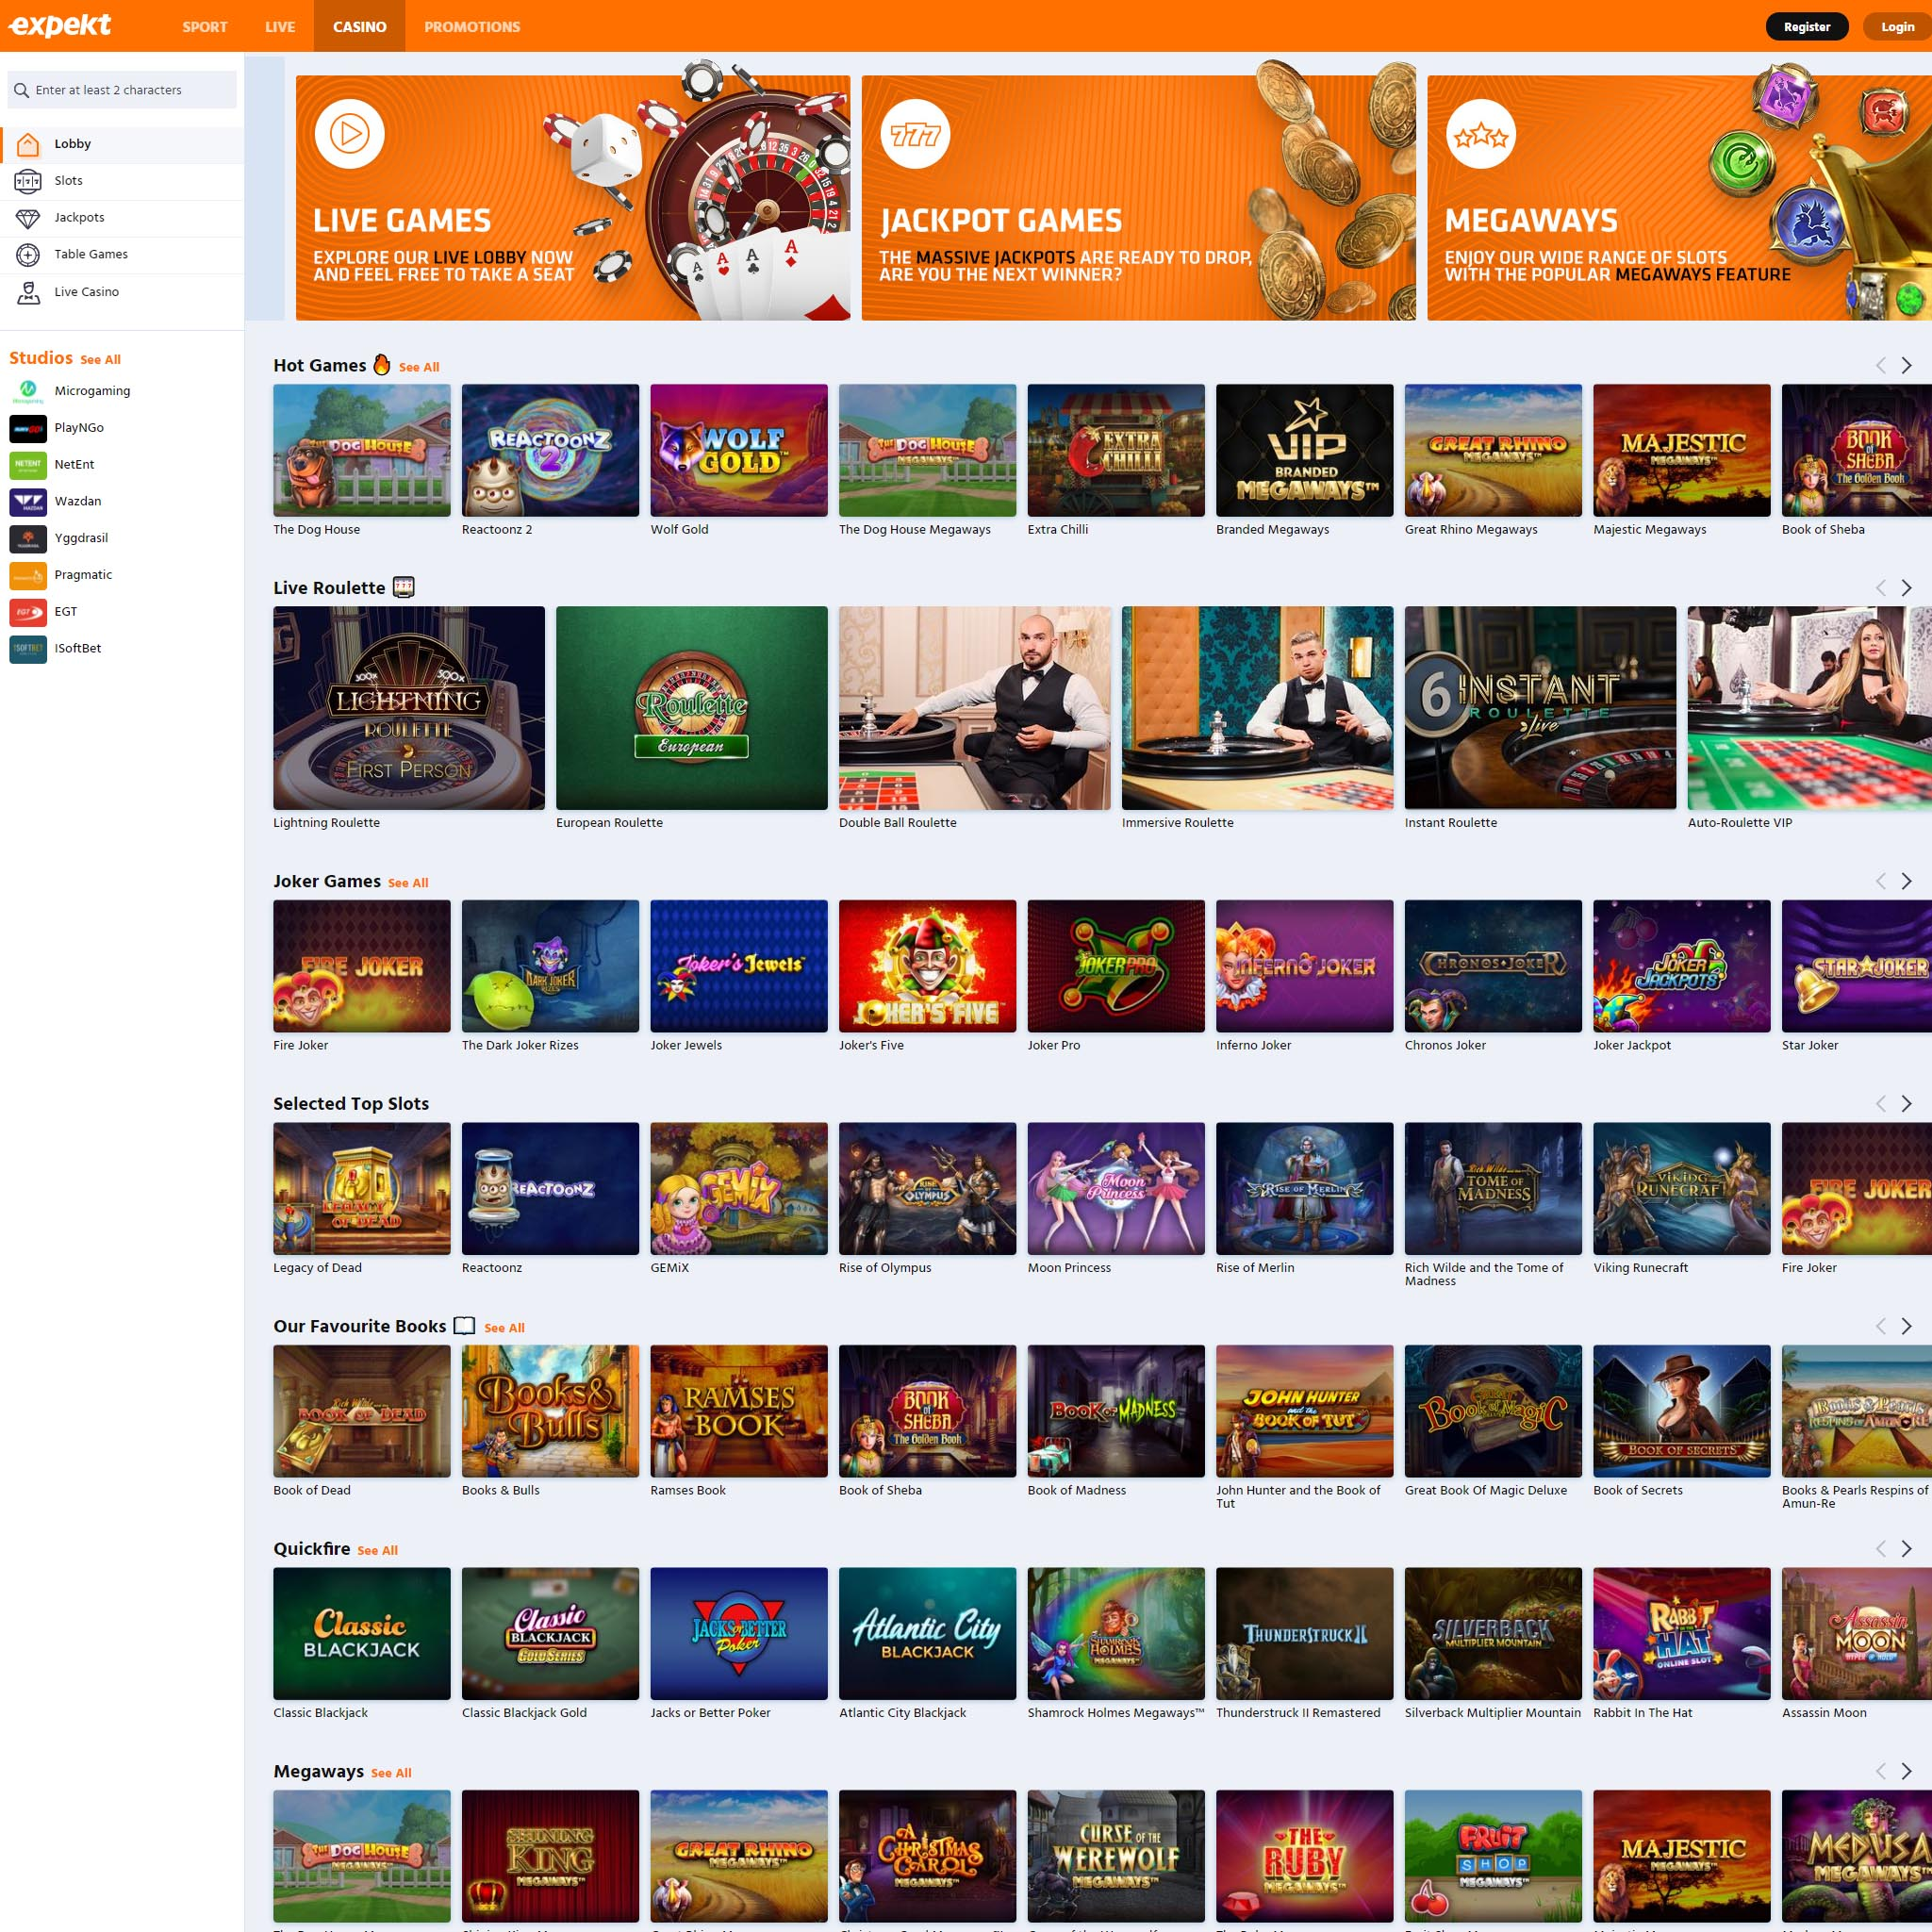This screenshot has width=1932, height=1932.
Task: Click inside the game search field
Action: (x=120, y=89)
